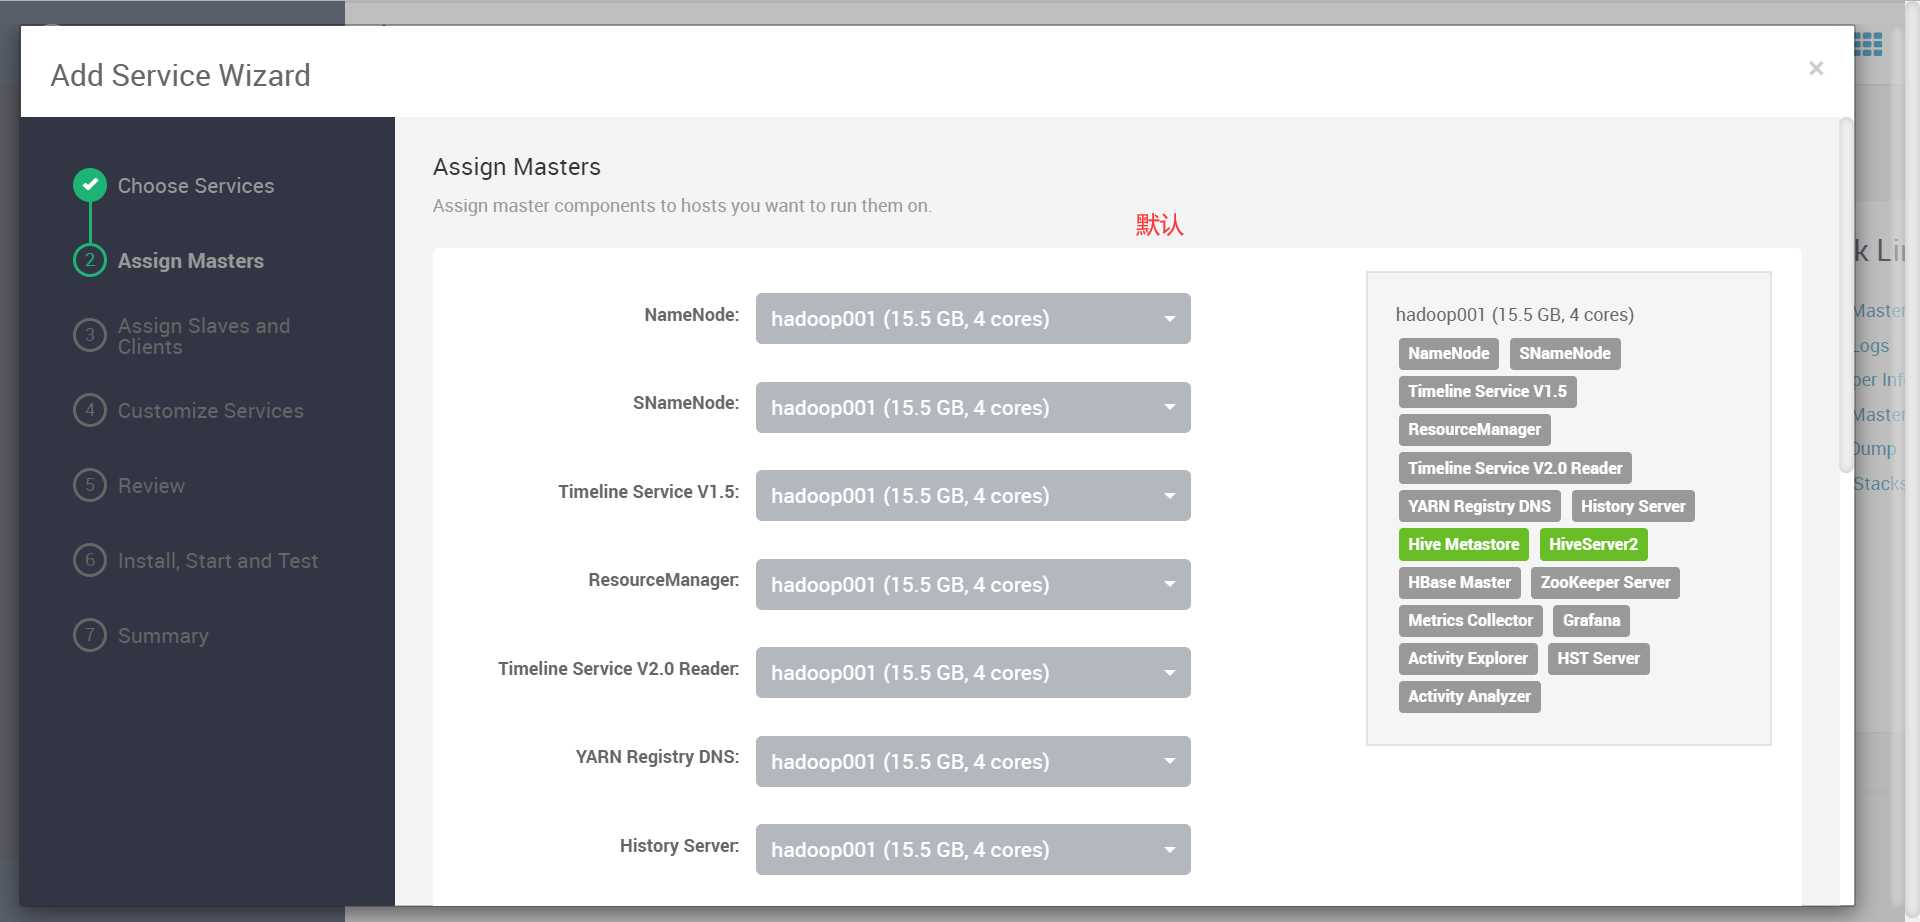
Task: Click the Activity Analyzer tag
Action: 1469,696
